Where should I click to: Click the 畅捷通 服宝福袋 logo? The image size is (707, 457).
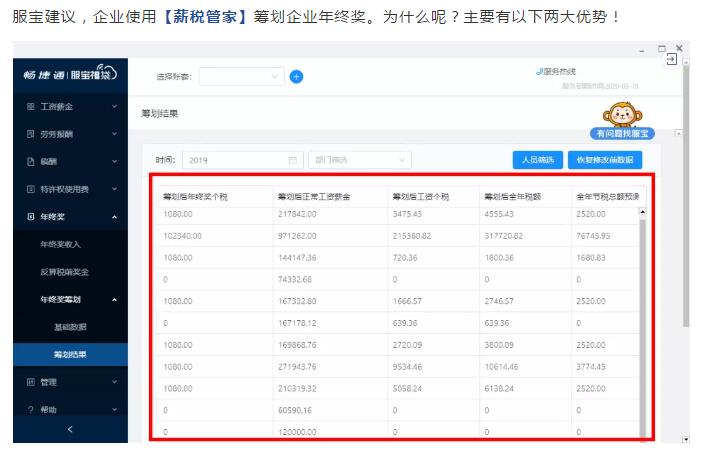click(x=70, y=74)
